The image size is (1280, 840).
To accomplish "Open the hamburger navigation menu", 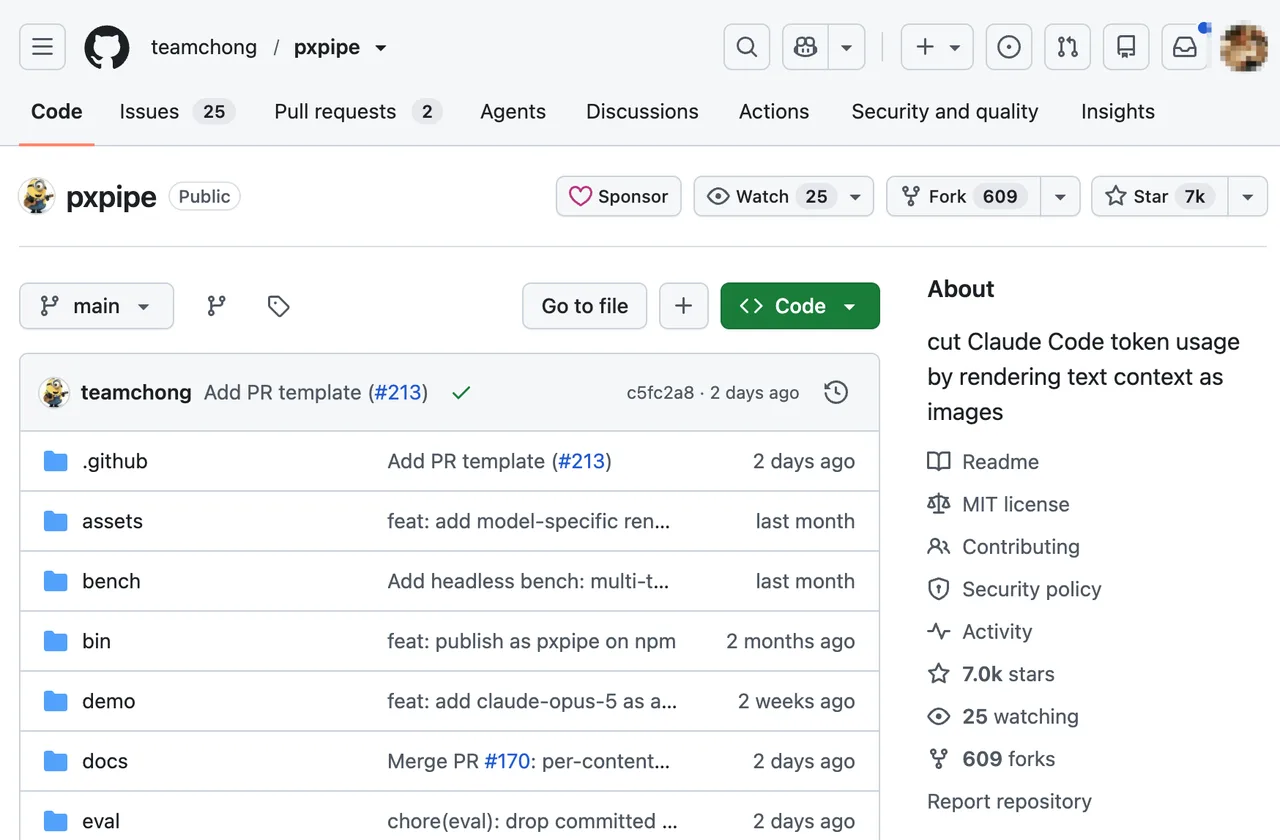I will point(42,47).
